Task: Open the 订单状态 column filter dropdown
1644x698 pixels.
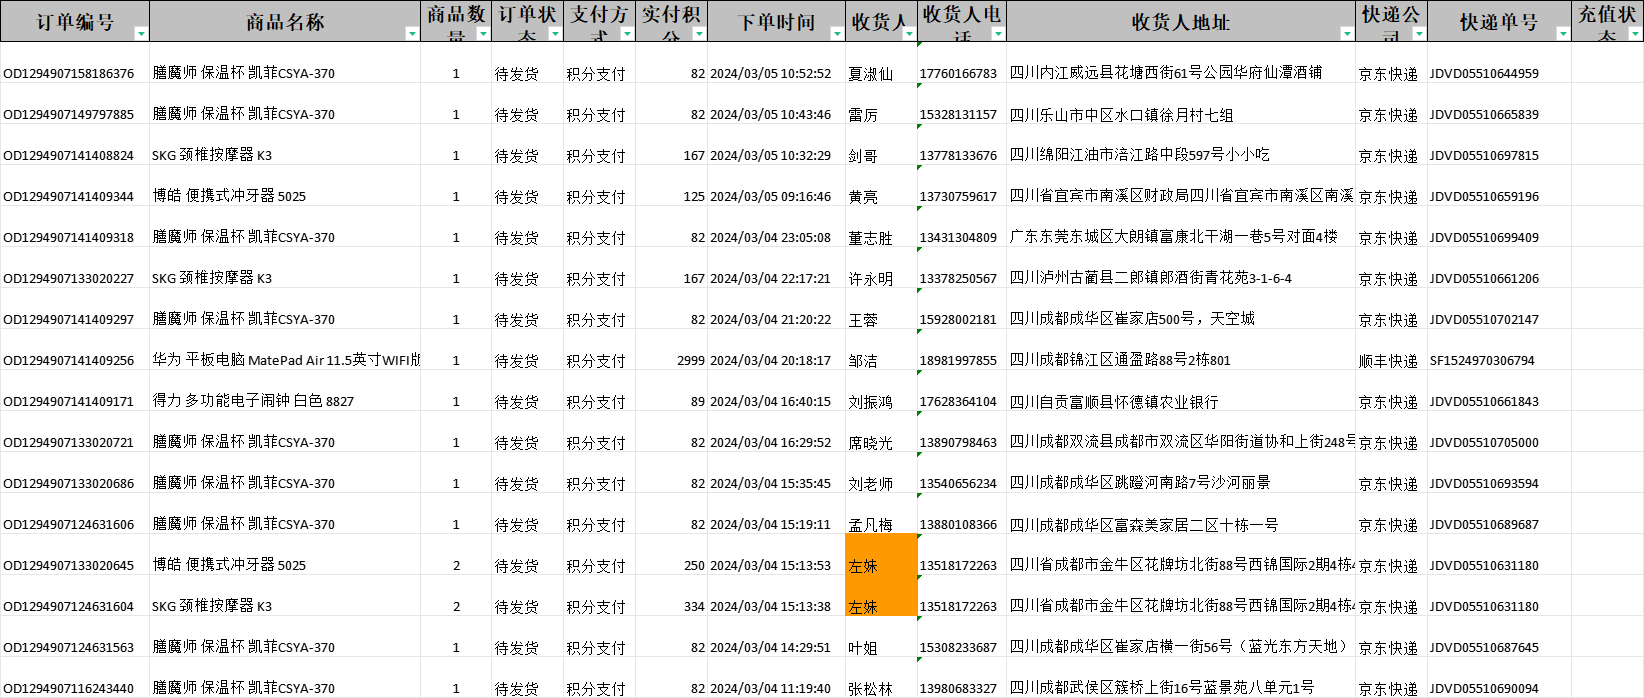Action: pyautogui.click(x=556, y=34)
